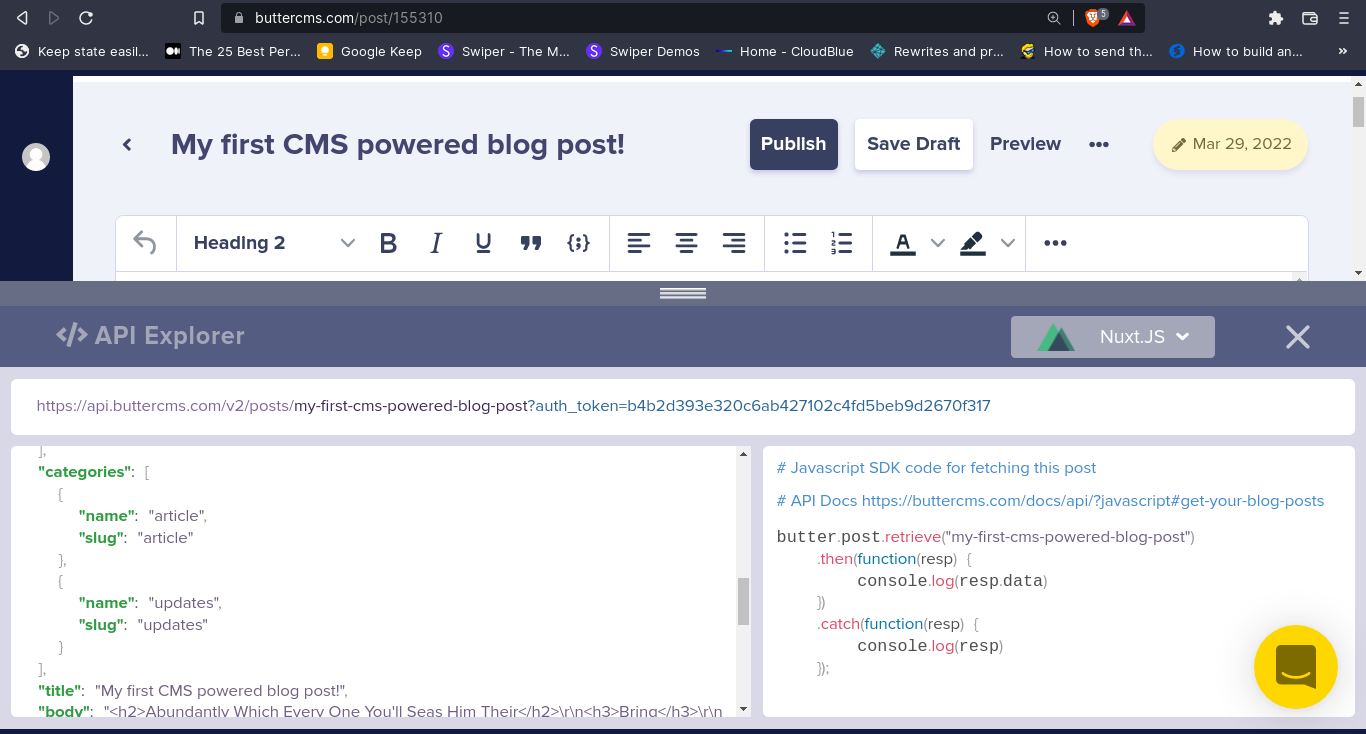This screenshot has height=734, width=1366.
Task: Open the browser wallet icon
Action: click(1310, 18)
